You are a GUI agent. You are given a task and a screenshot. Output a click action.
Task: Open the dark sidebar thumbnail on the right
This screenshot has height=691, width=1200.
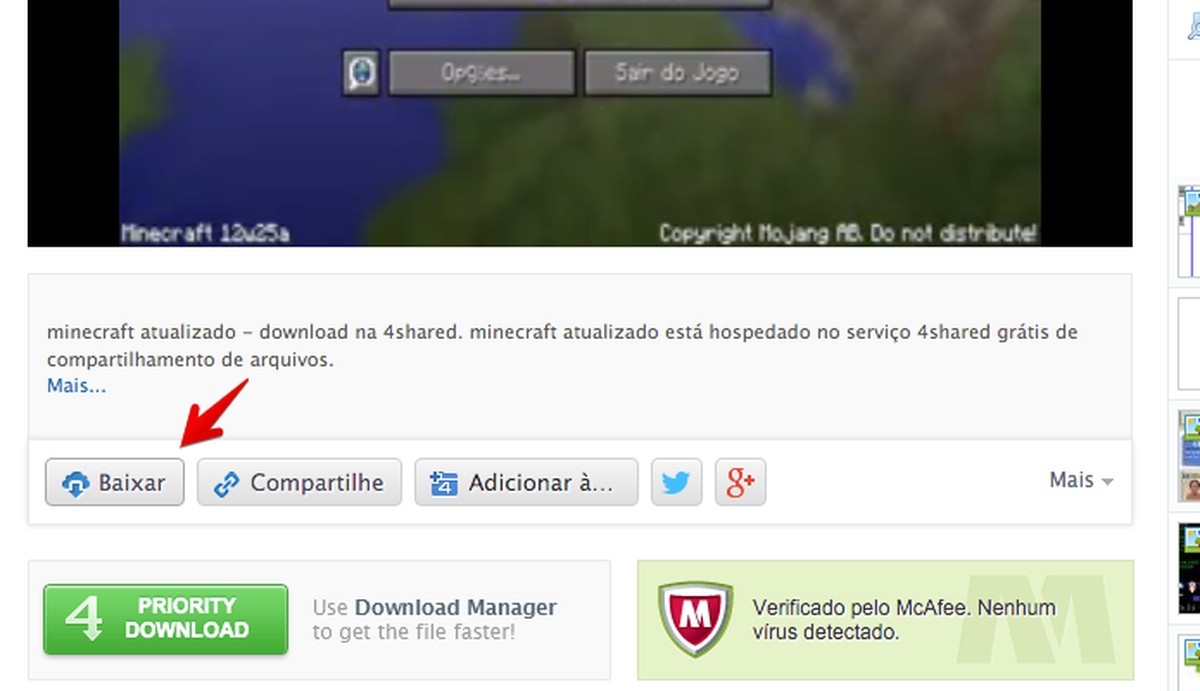coord(1190,568)
